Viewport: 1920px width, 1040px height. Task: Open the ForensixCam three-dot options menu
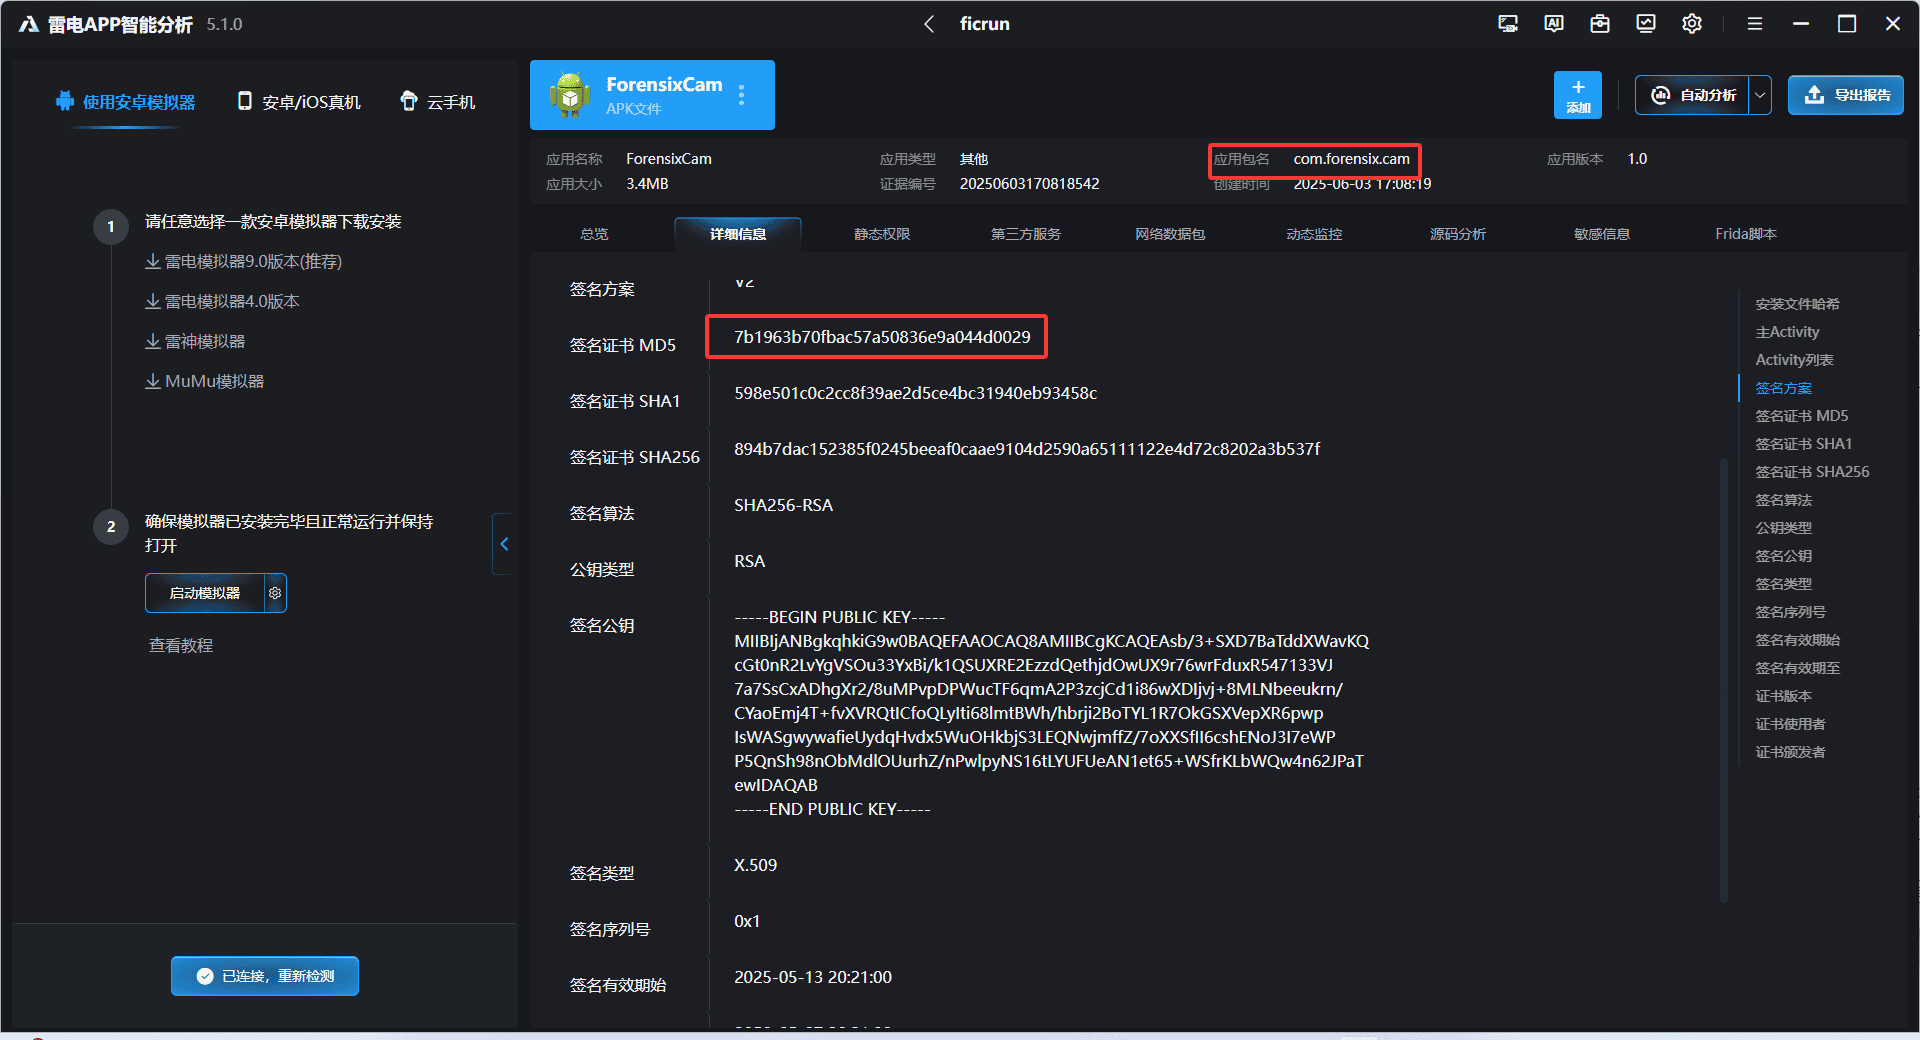(x=741, y=95)
